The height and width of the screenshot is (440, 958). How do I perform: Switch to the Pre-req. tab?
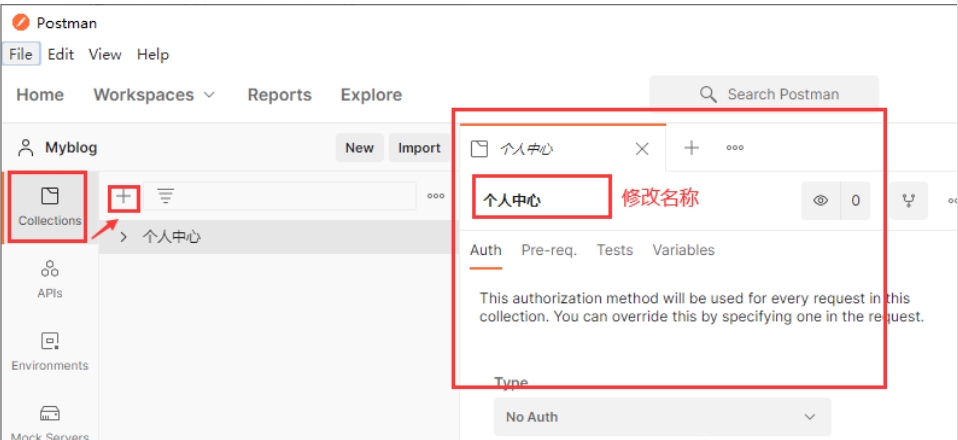tap(549, 250)
